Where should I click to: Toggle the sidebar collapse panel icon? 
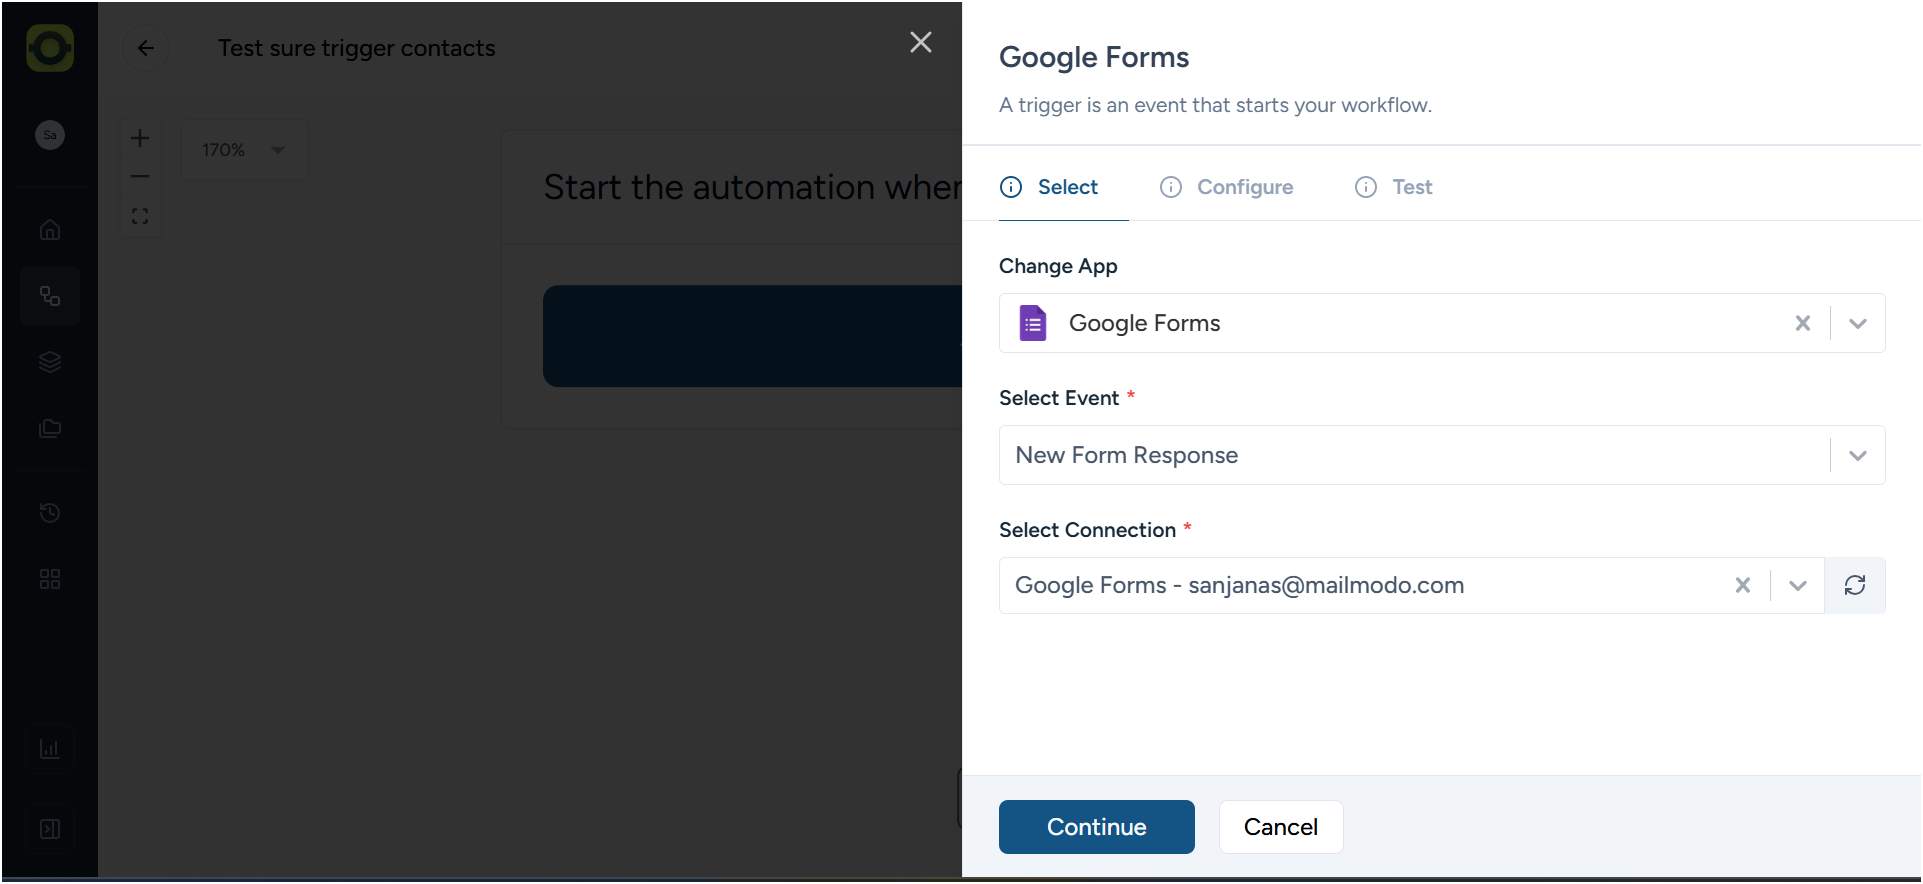point(50,829)
